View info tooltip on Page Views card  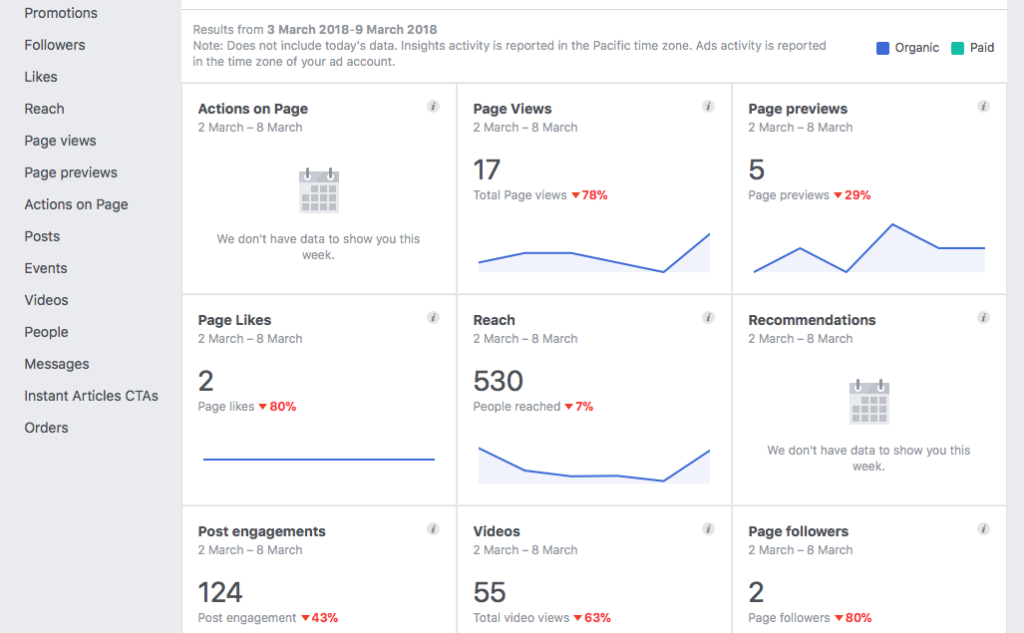click(708, 105)
